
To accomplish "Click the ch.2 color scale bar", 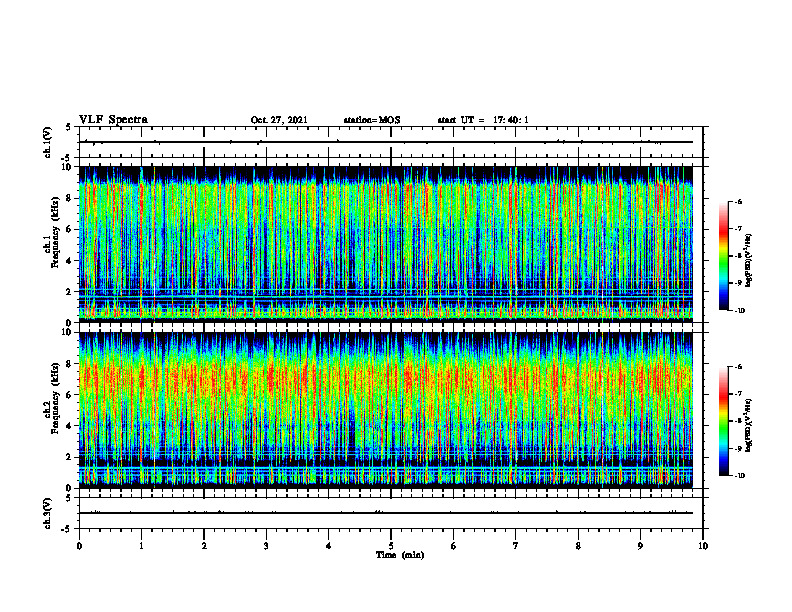I will click(723, 421).
